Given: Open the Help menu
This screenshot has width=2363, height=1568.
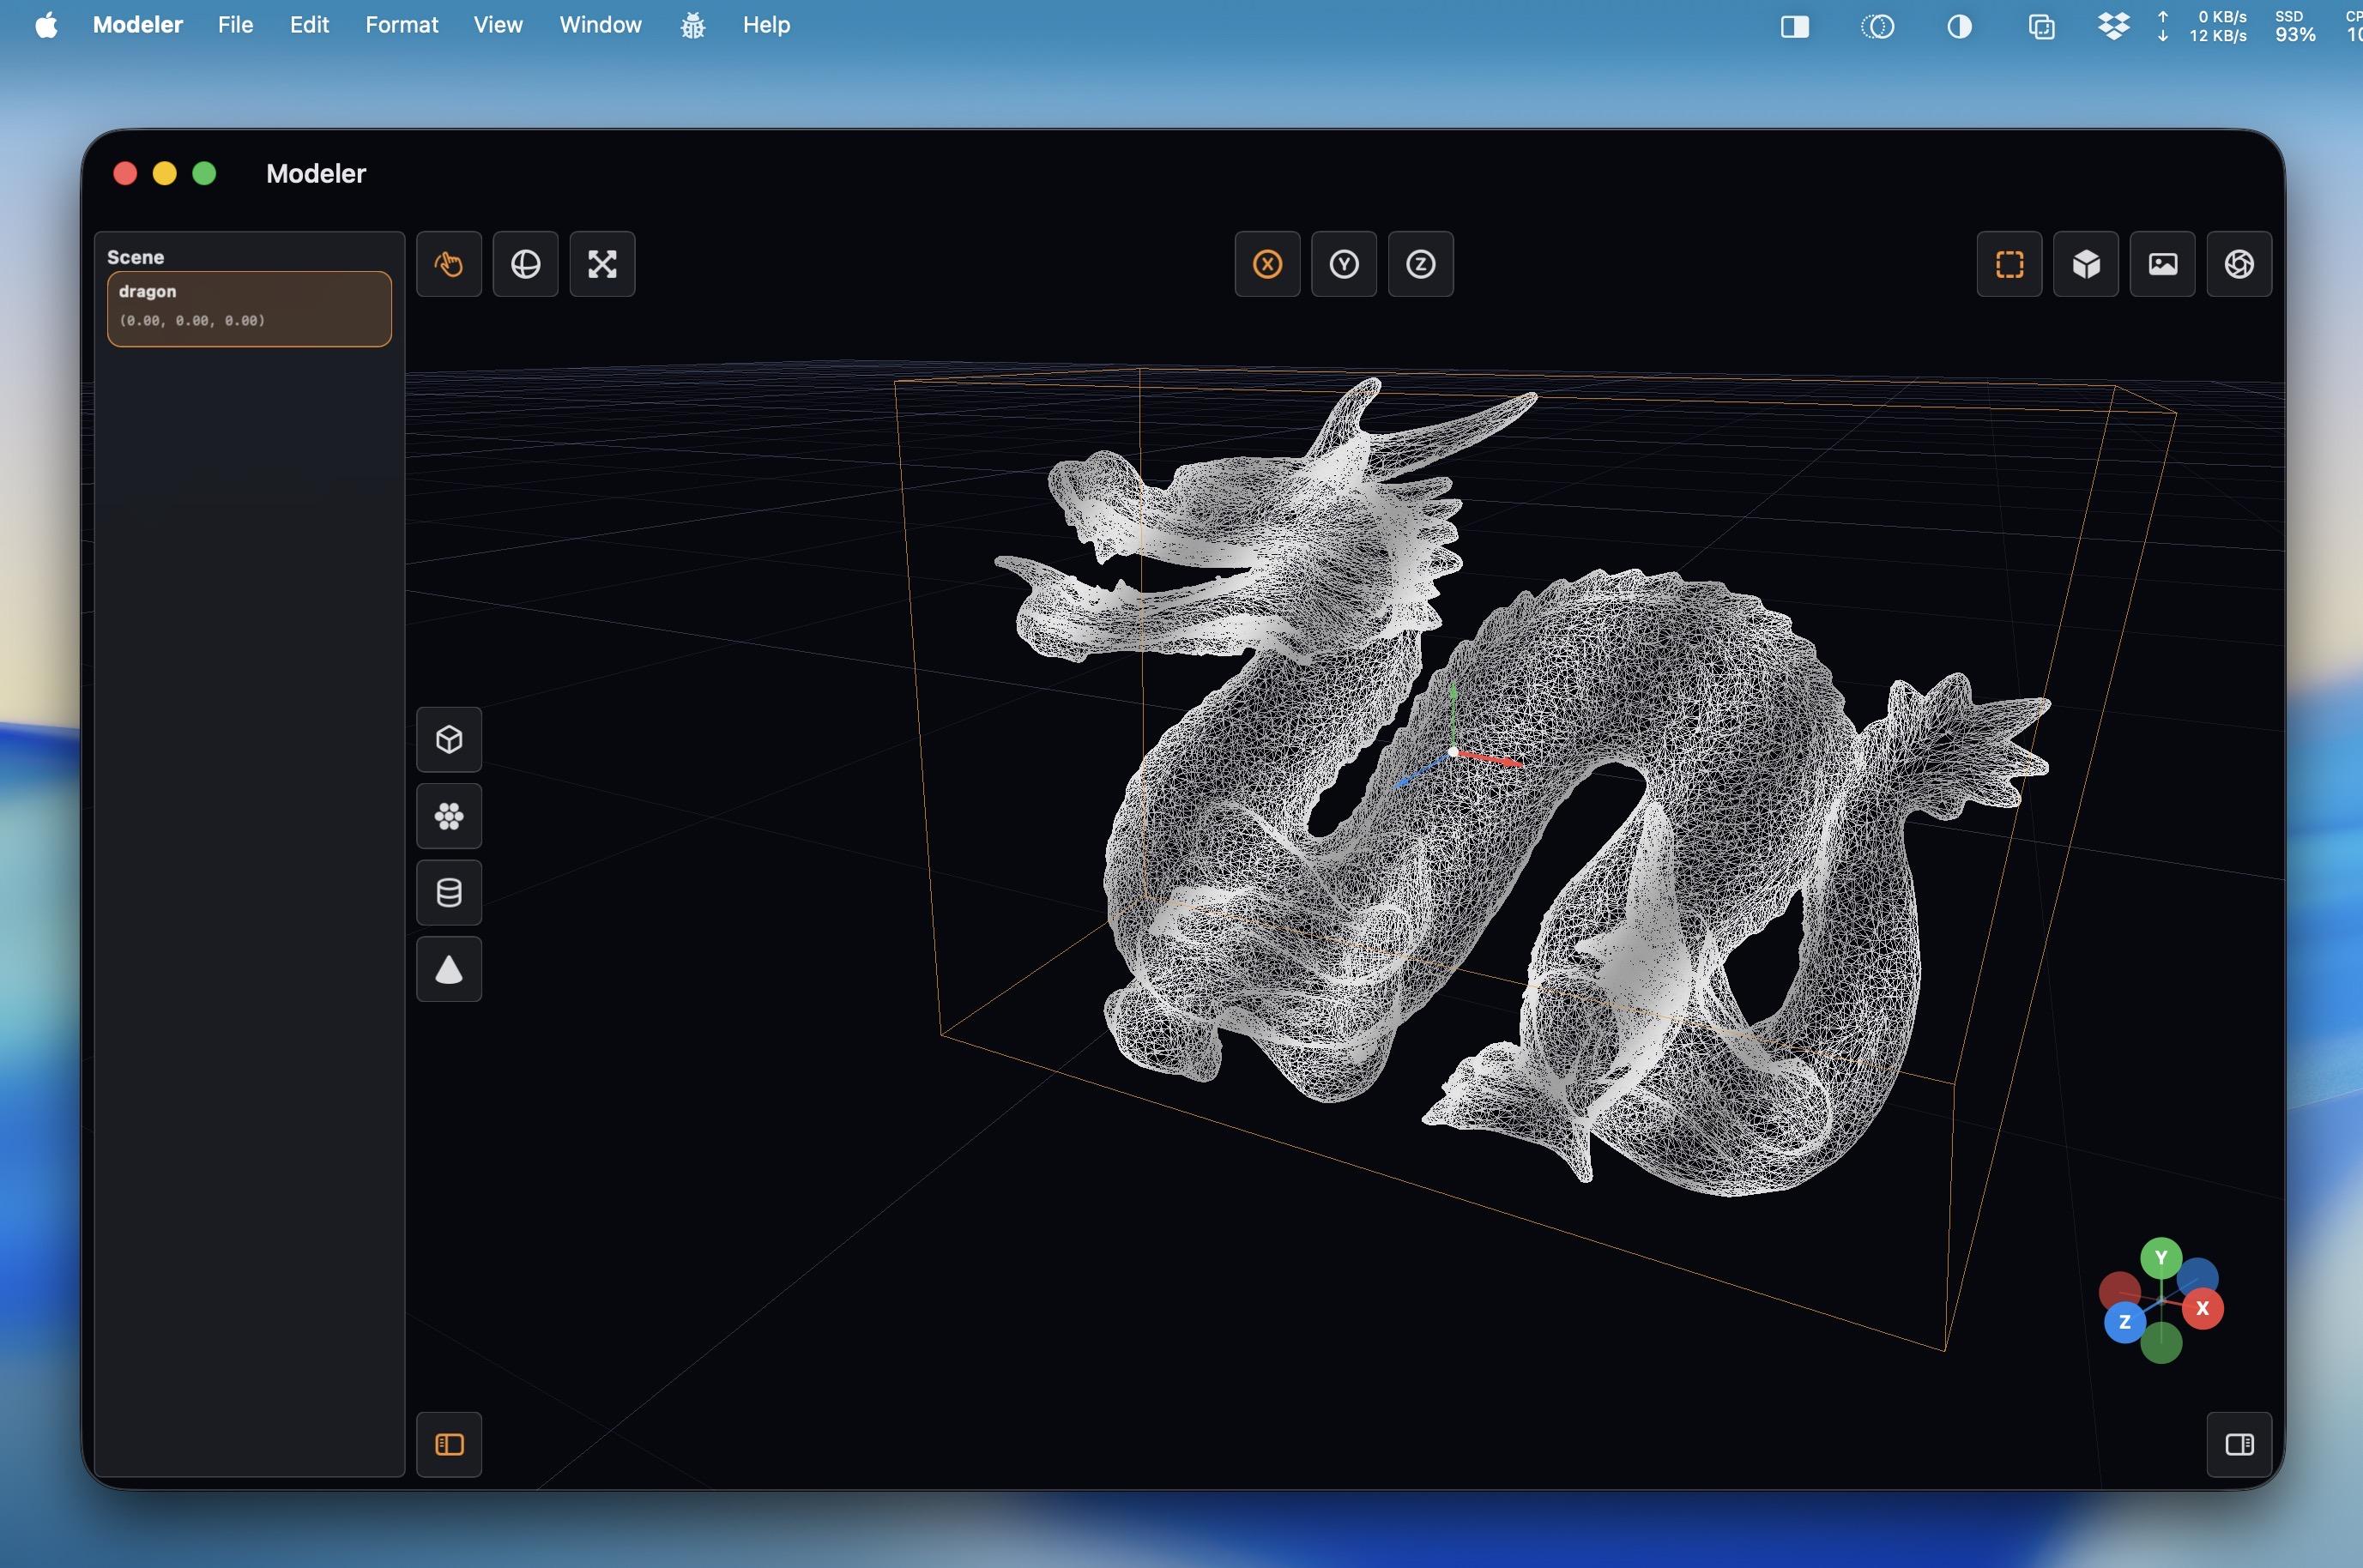Looking at the screenshot, I should coord(766,25).
